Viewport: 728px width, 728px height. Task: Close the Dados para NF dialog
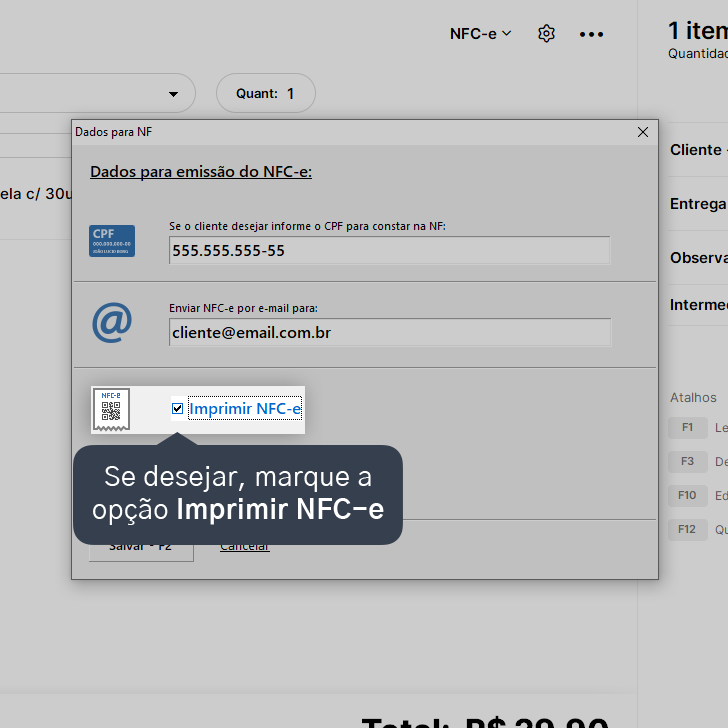(643, 132)
